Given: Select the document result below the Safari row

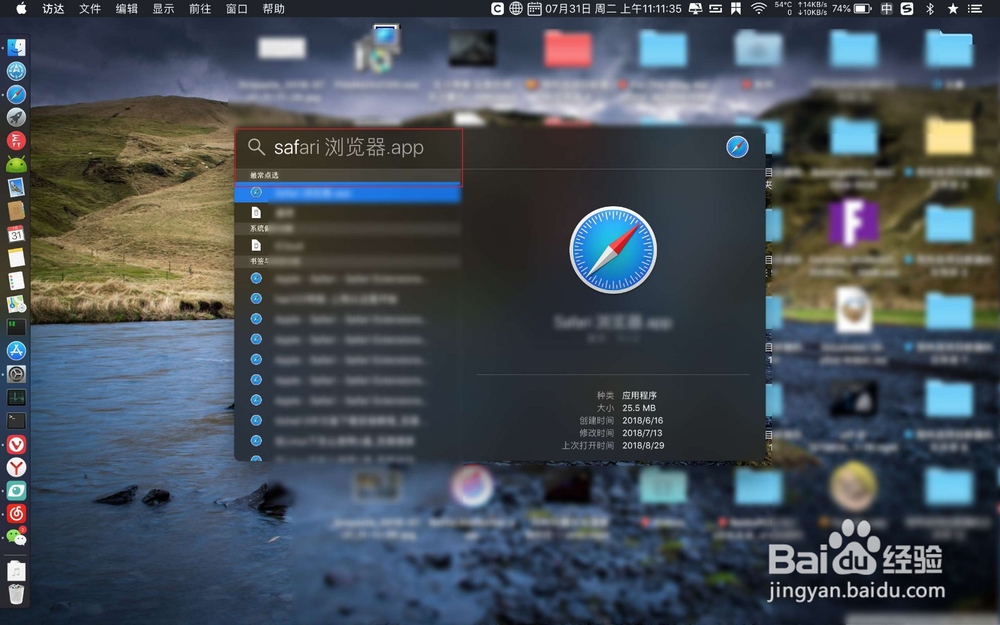Looking at the screenshot, I should click(x=348, y=213).
